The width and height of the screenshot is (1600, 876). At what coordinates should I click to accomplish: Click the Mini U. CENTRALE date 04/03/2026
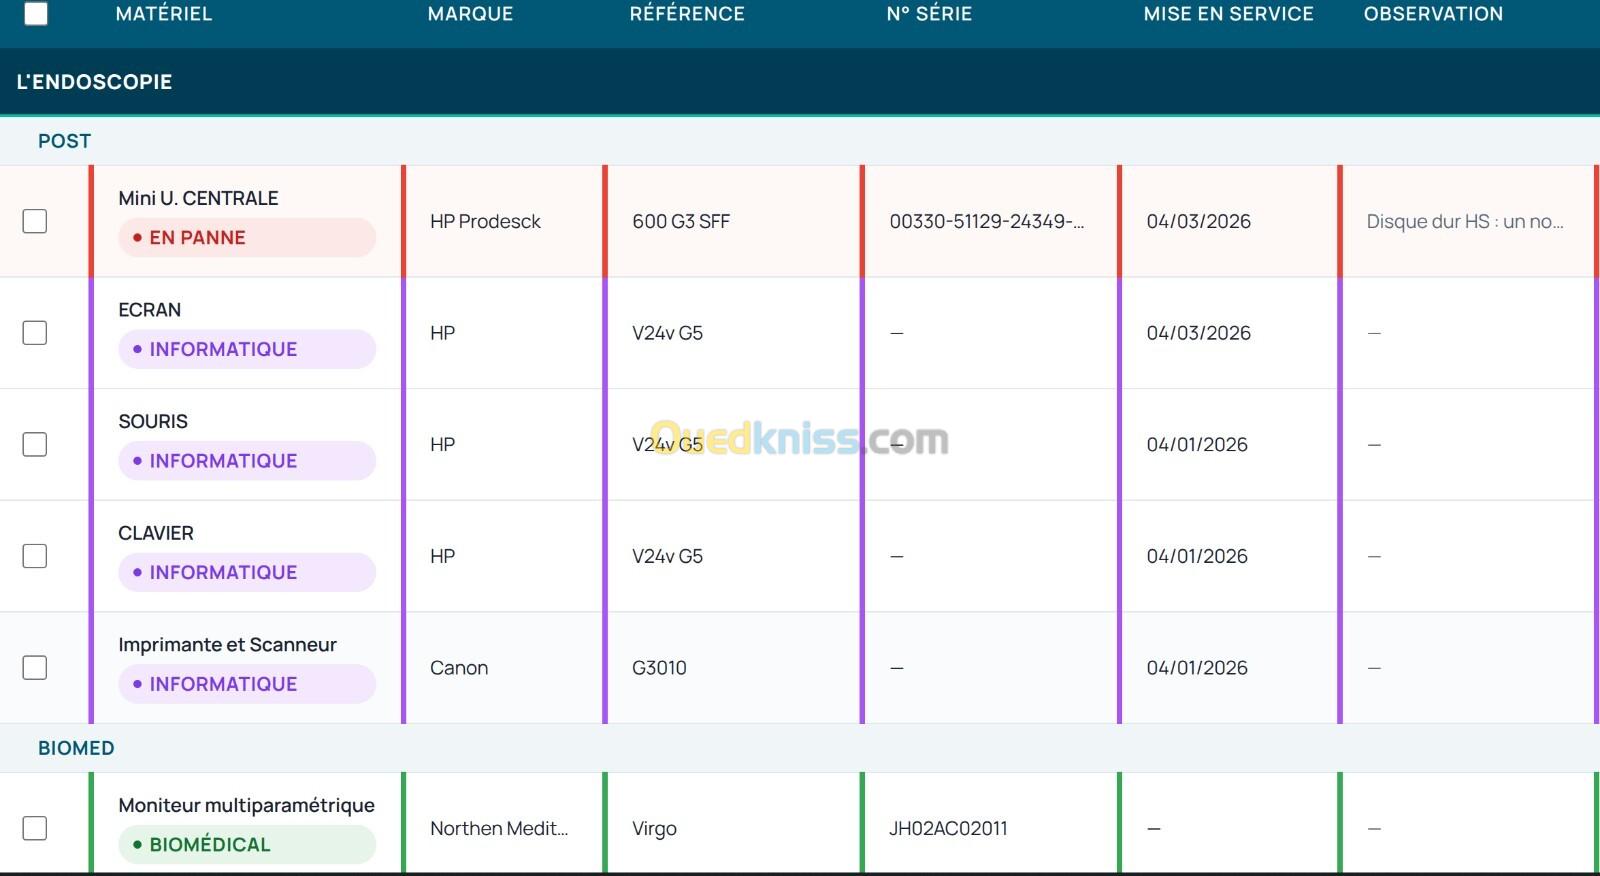point(1198,221)
